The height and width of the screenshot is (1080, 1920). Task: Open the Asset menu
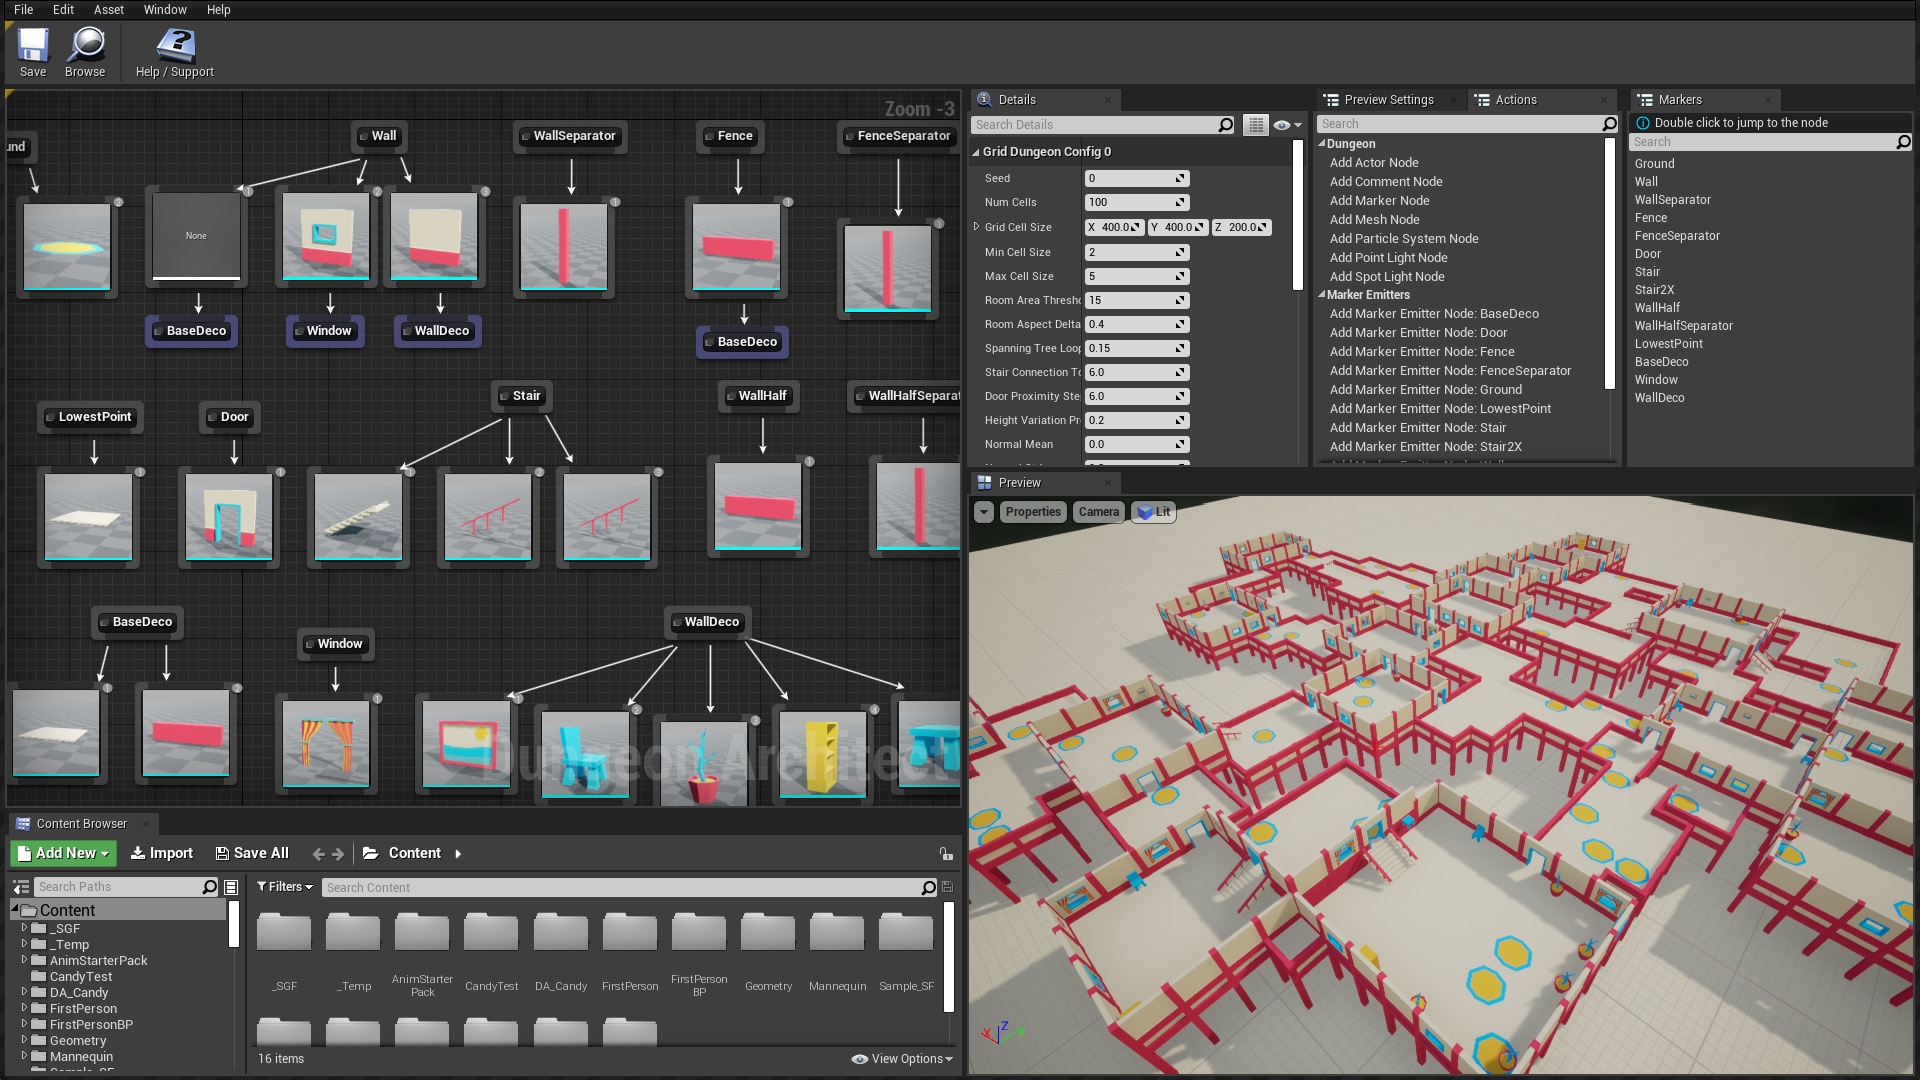click(x=108, y=9)
